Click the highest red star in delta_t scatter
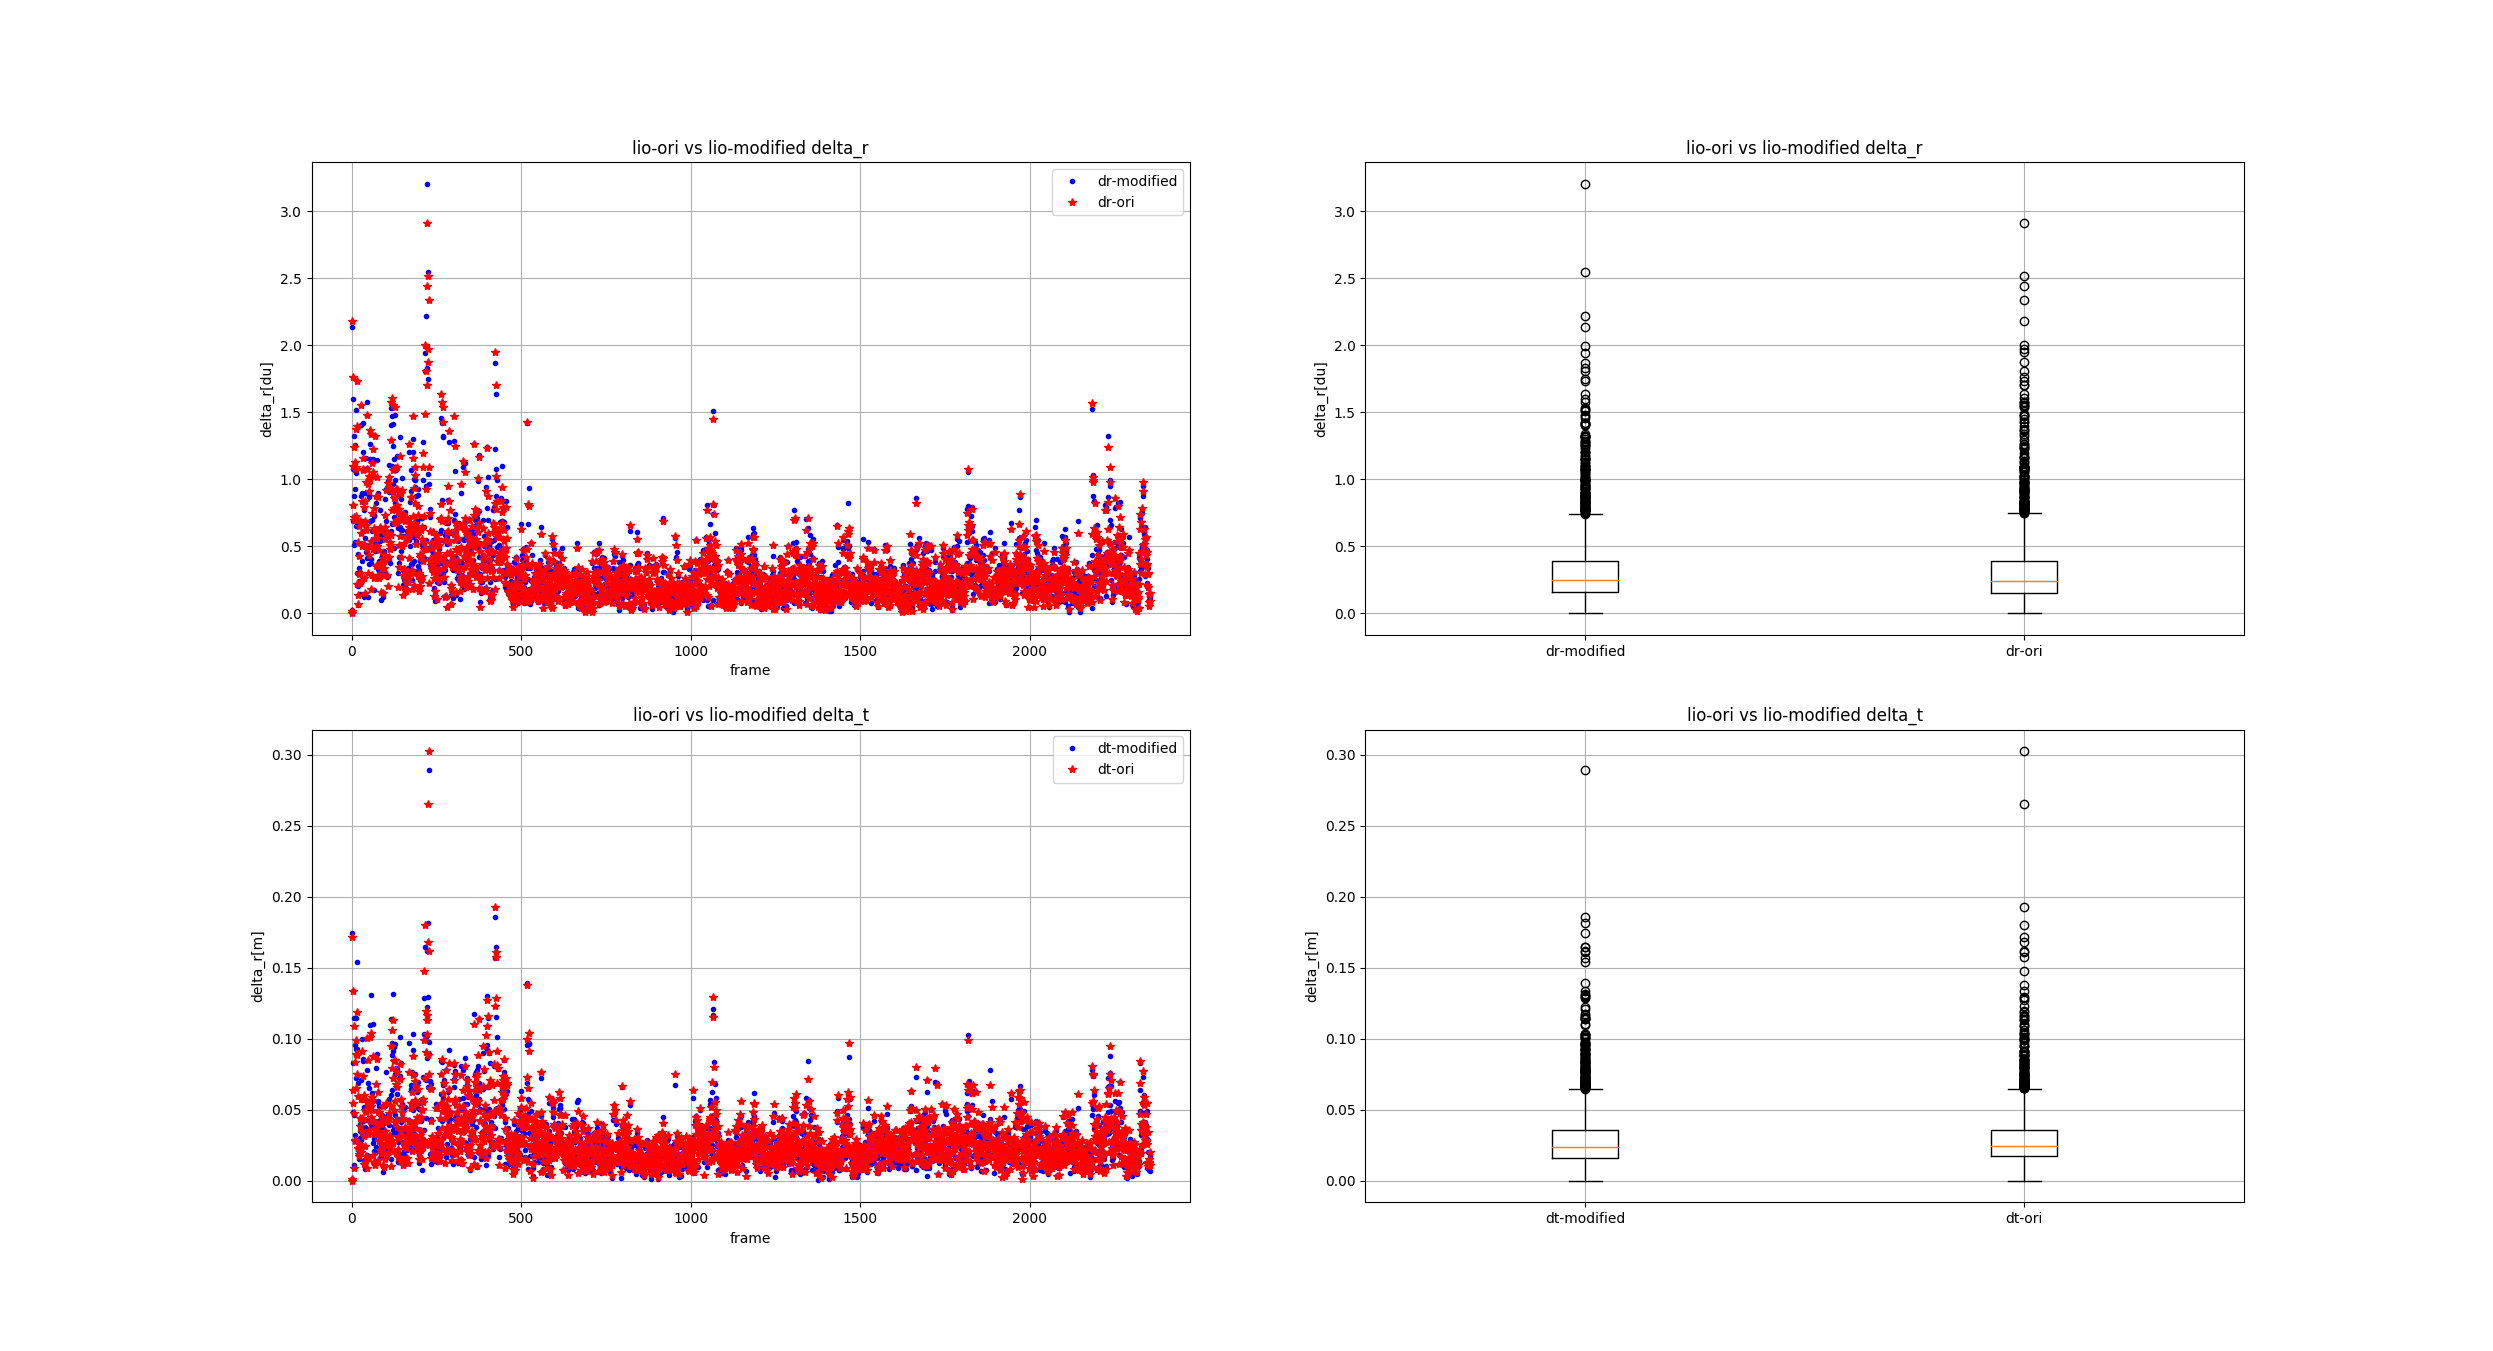This screenshot has height=1351, width=2493. 429,751
